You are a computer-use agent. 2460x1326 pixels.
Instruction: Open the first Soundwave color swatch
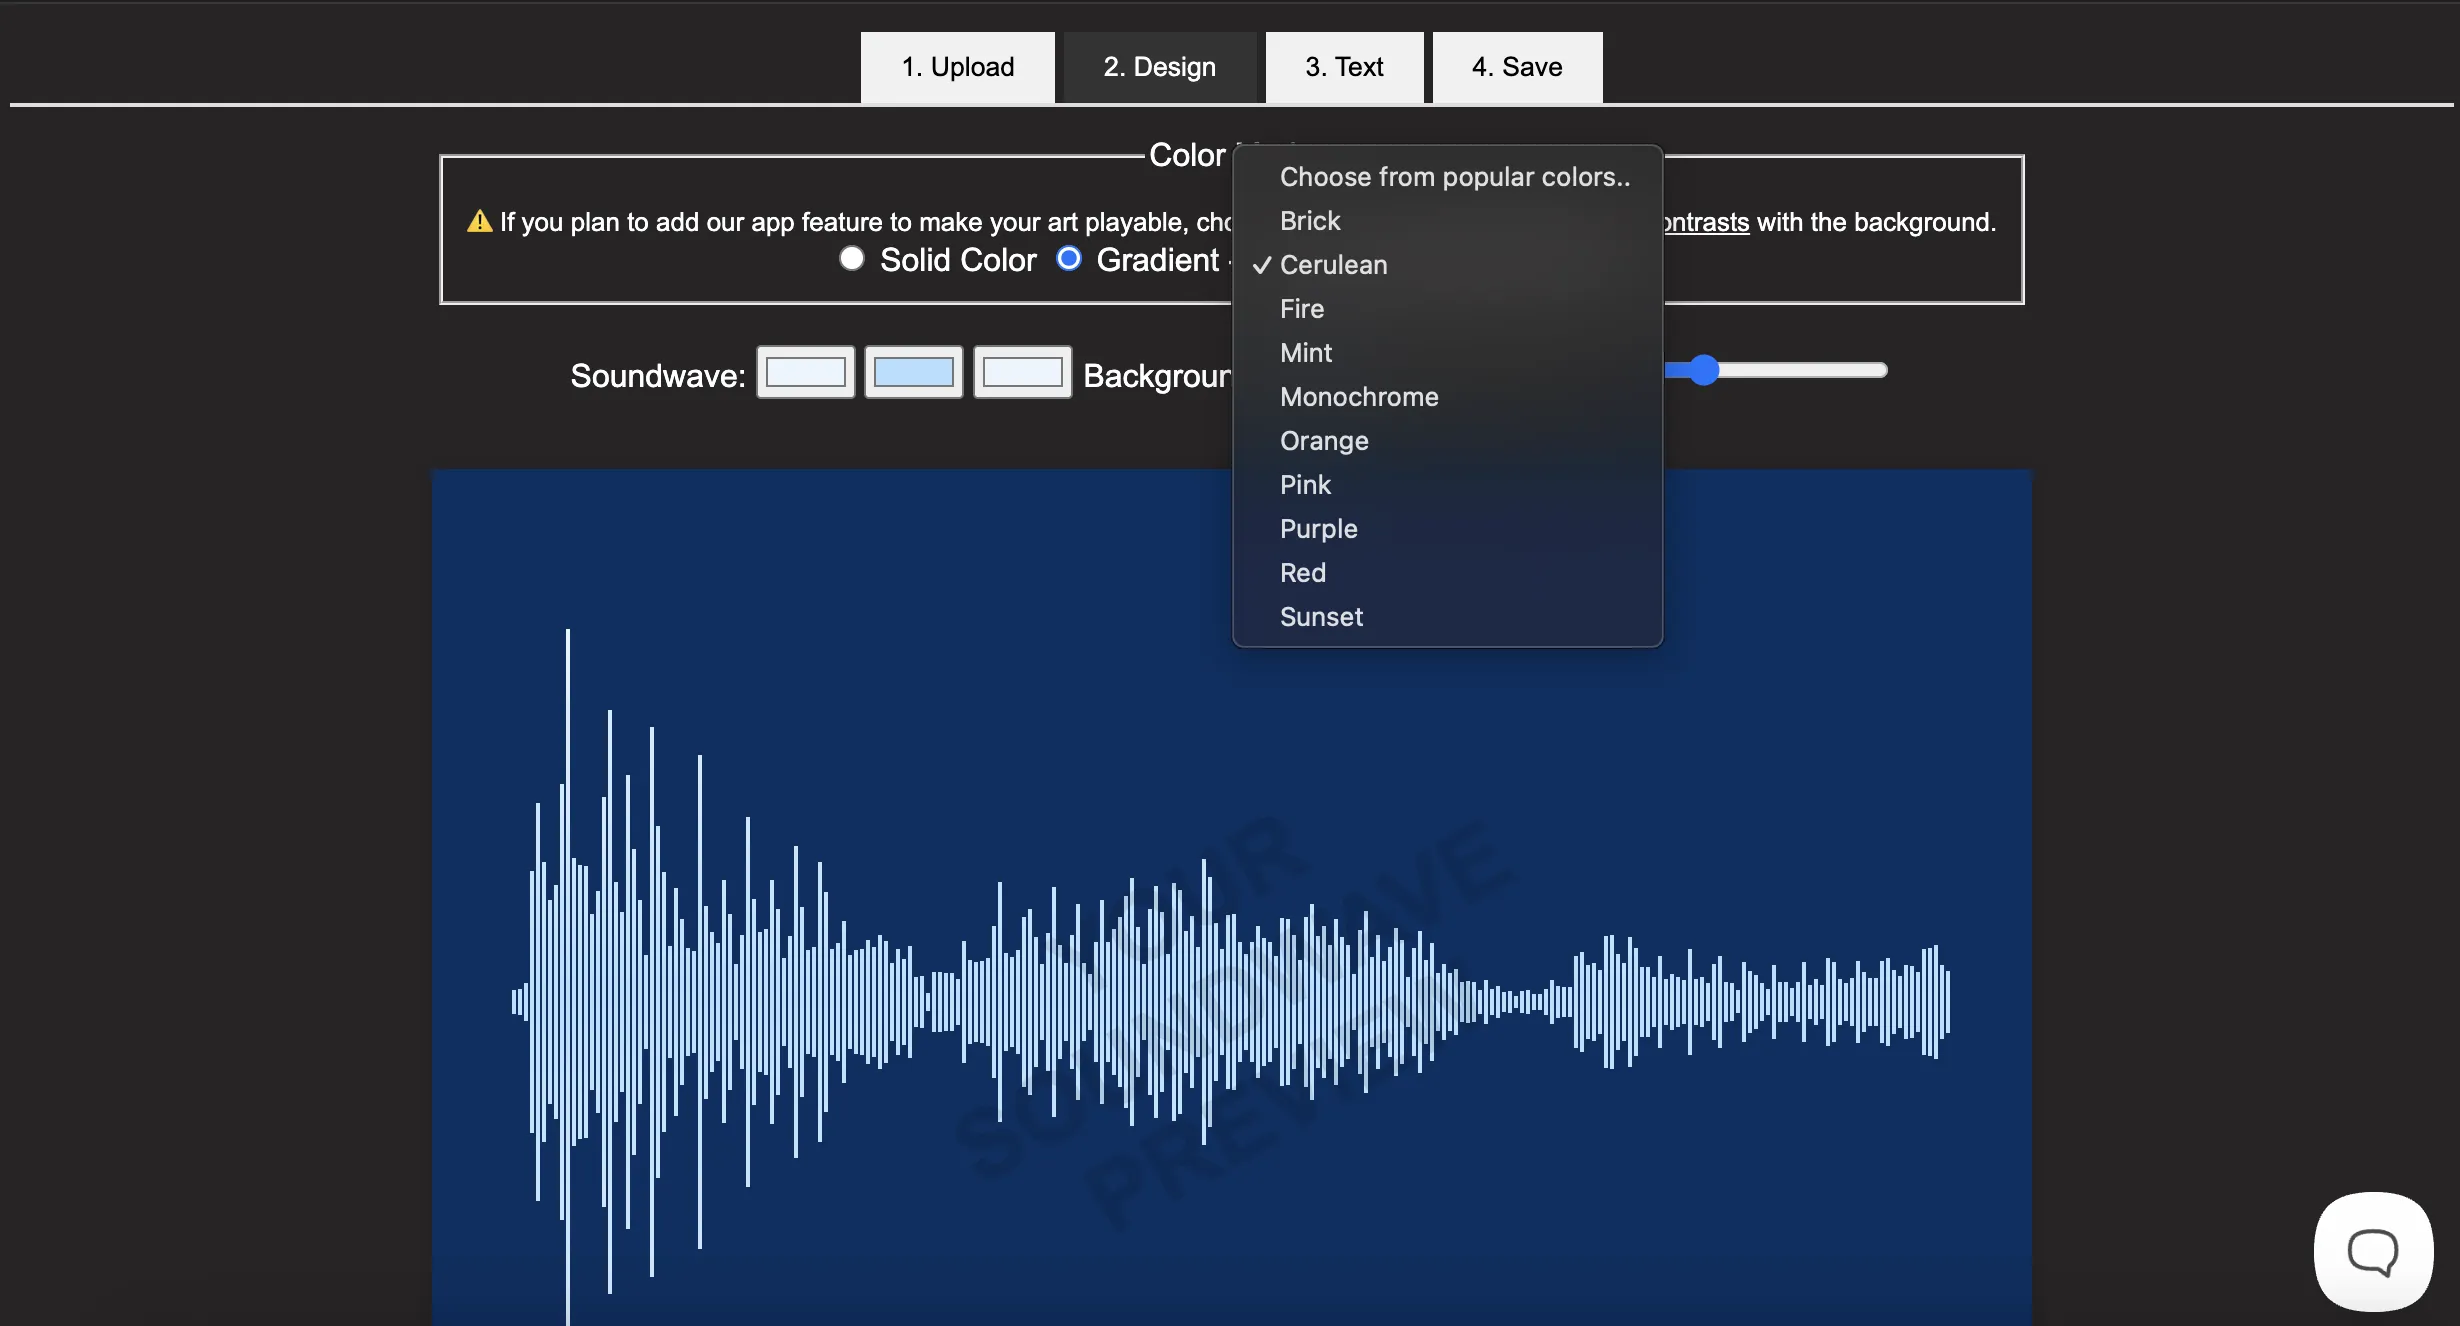click(x=806, y=372)
